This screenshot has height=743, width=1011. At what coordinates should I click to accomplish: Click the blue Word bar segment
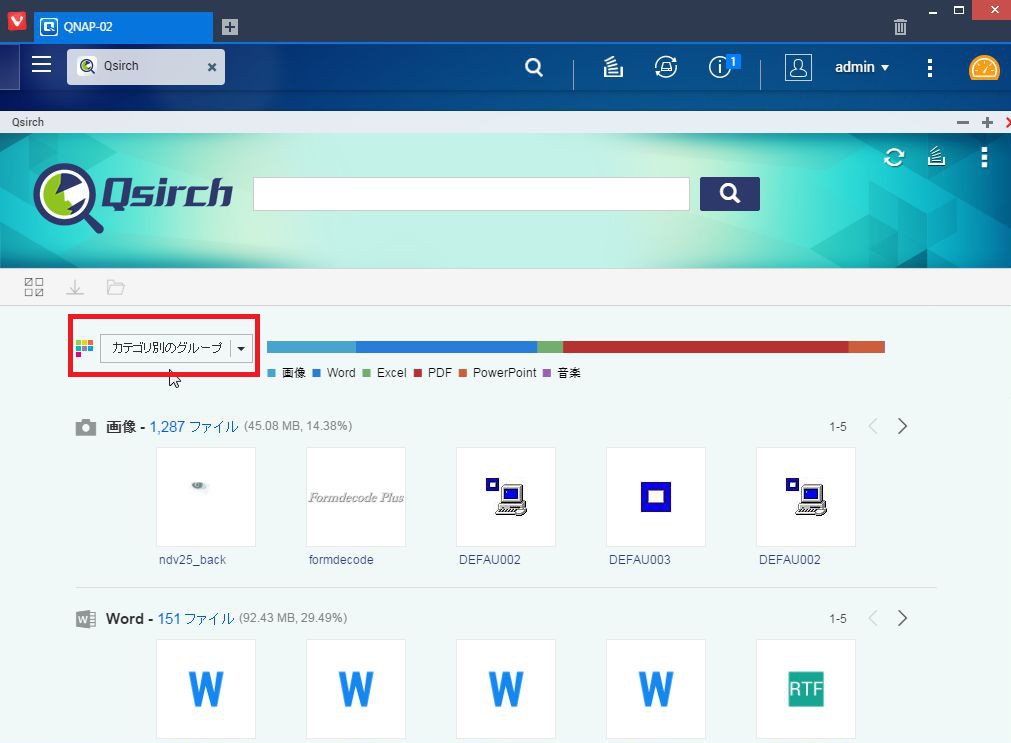(x=446, y=347)
